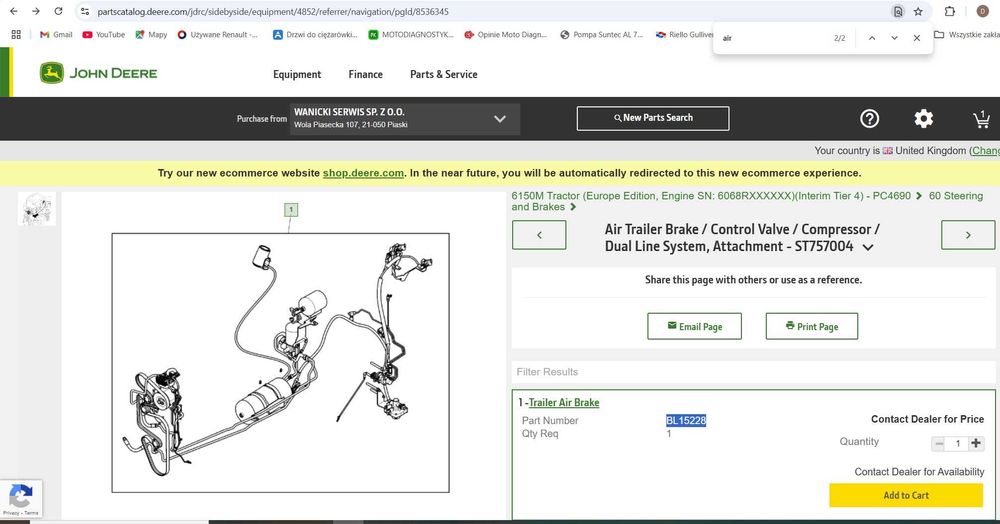The height and width of the screenshot is (524, 1000).
Task: Click the Print Page button
Action: pyautogui.click(x=812, y=326)
